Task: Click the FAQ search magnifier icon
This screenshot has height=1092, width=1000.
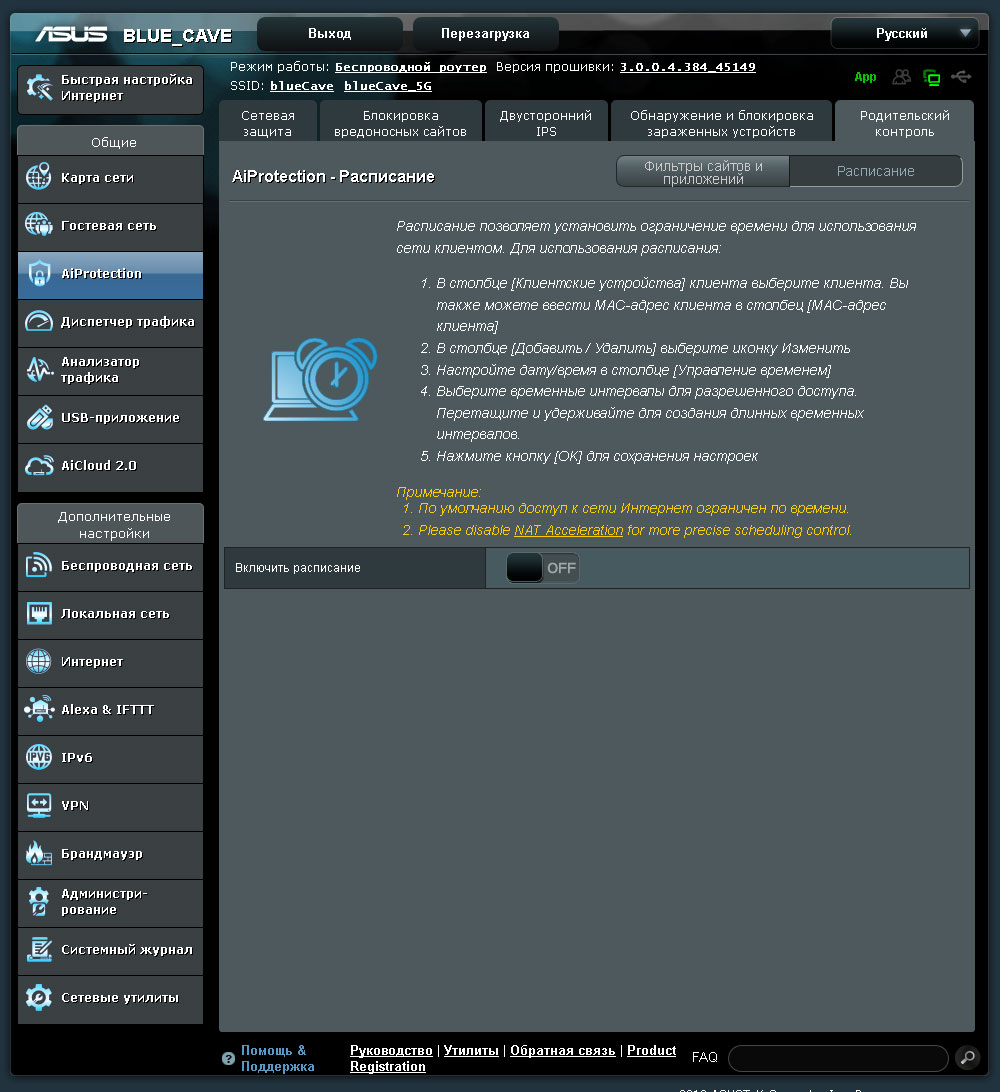Action: click(x=967, y=1058)
